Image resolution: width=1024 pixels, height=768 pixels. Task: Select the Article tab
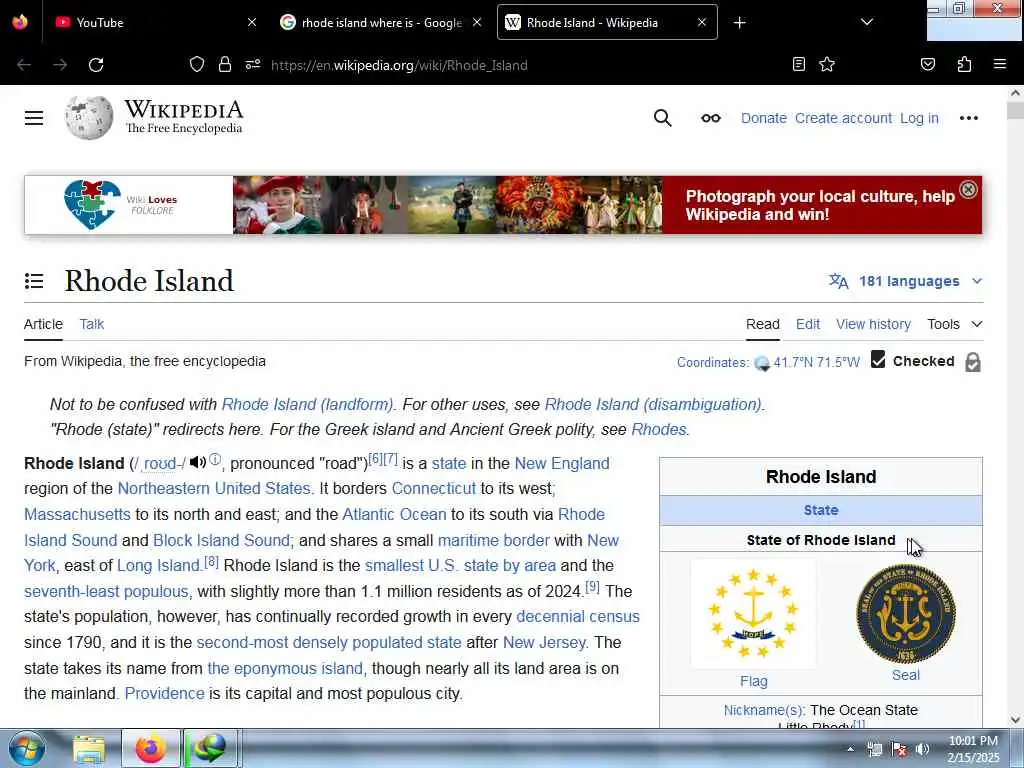point(43,324)
